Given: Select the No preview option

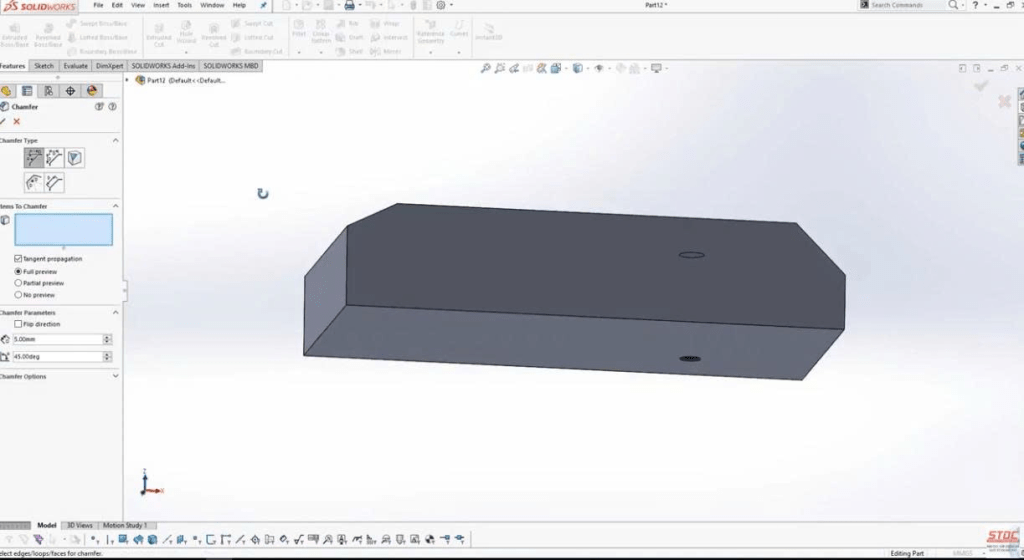Looking at the screenshot, I should 18,295.
